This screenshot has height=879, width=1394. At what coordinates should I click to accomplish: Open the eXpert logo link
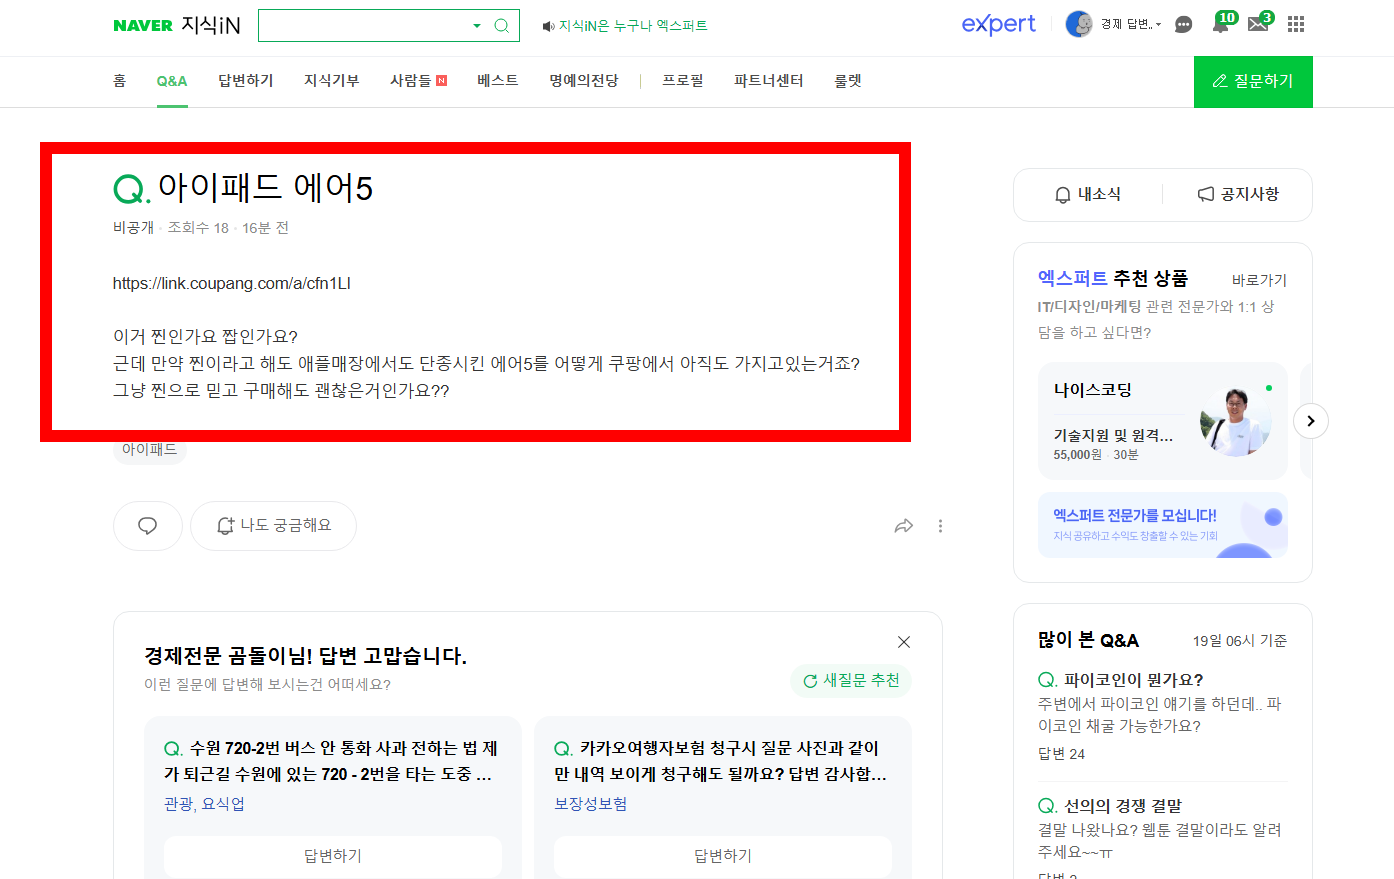click(998, 25)
